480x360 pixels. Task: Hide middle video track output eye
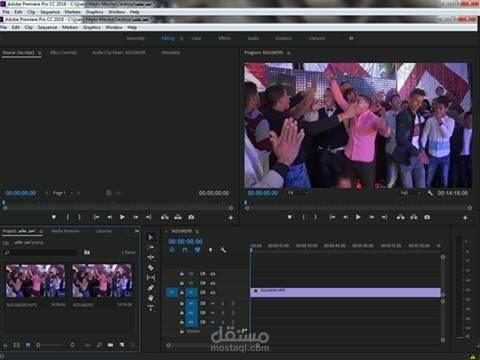213,283
